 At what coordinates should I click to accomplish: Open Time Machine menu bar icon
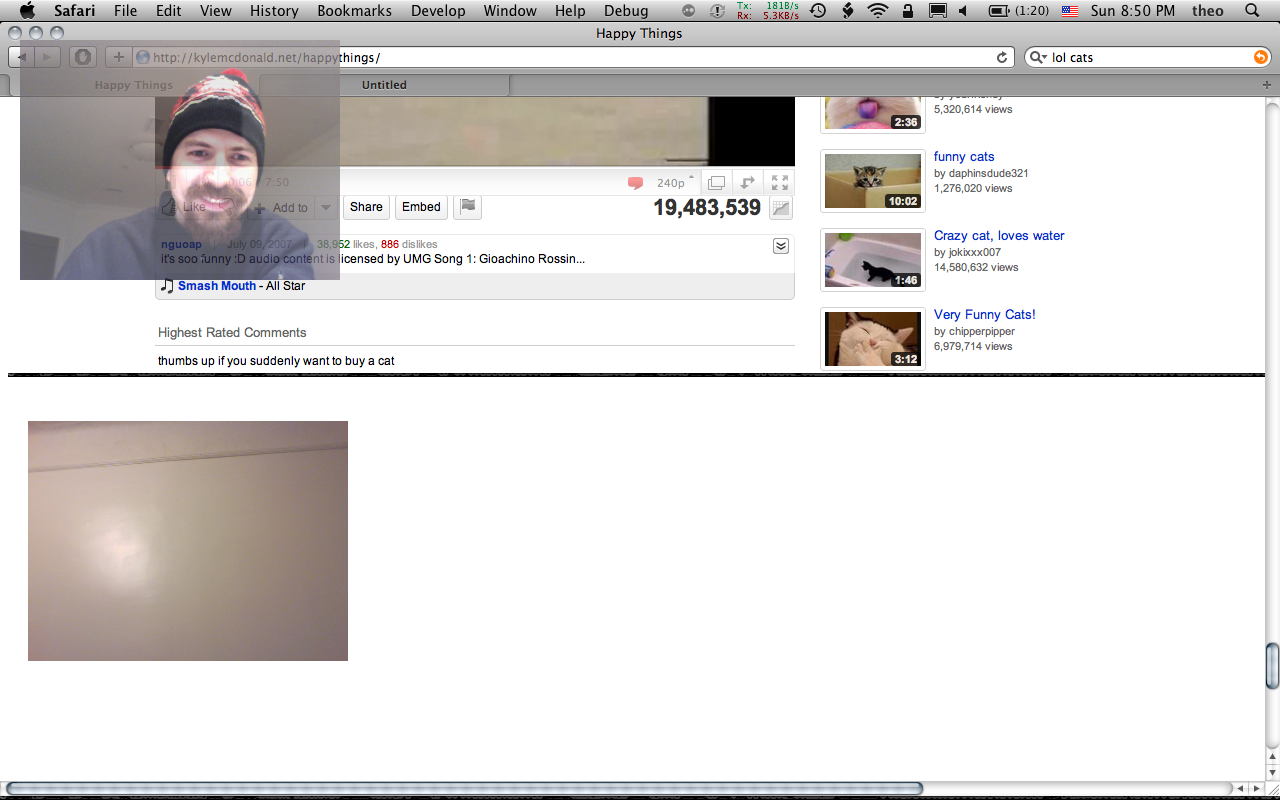tap(818, 11)
